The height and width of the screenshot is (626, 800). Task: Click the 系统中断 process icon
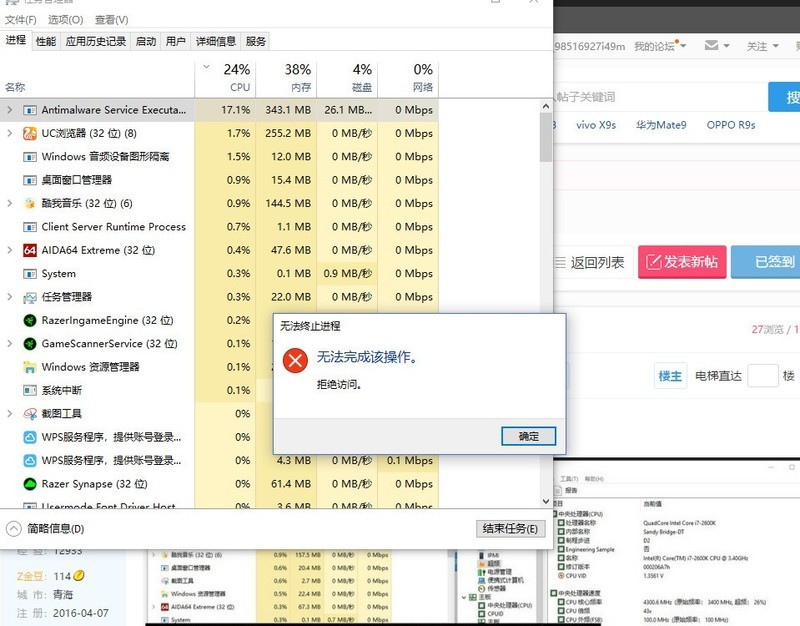[x=30, y=391]
